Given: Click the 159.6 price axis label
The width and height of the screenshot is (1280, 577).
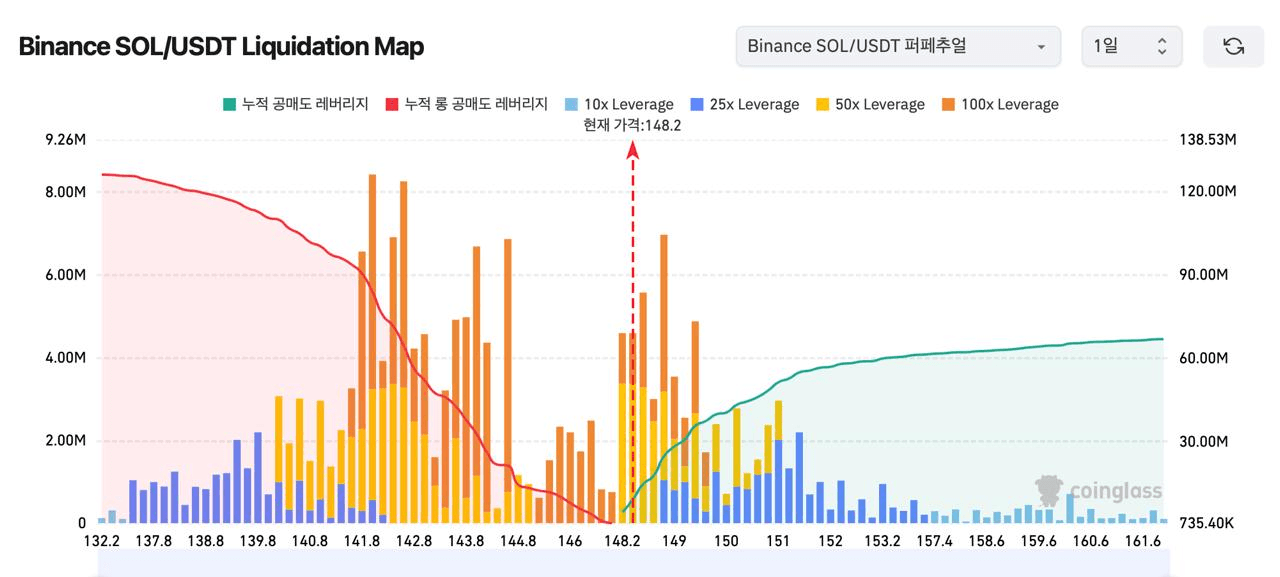Looking at the screenshot, I should tap(1038, 541).
